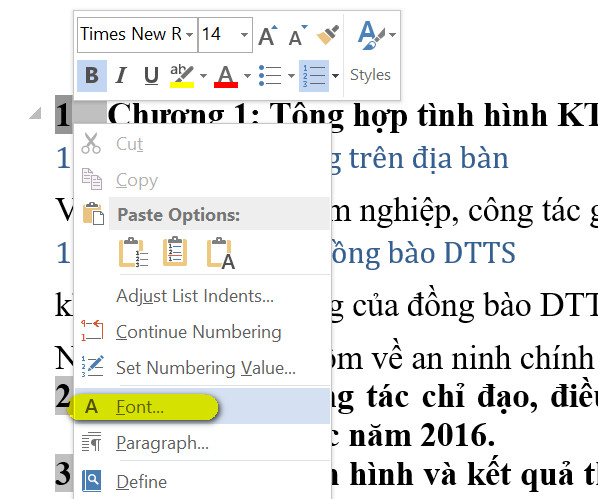Toggle Bold formatting in mini toolbar
This screenshot has width=598, height=499.
(x=92, y=75)
